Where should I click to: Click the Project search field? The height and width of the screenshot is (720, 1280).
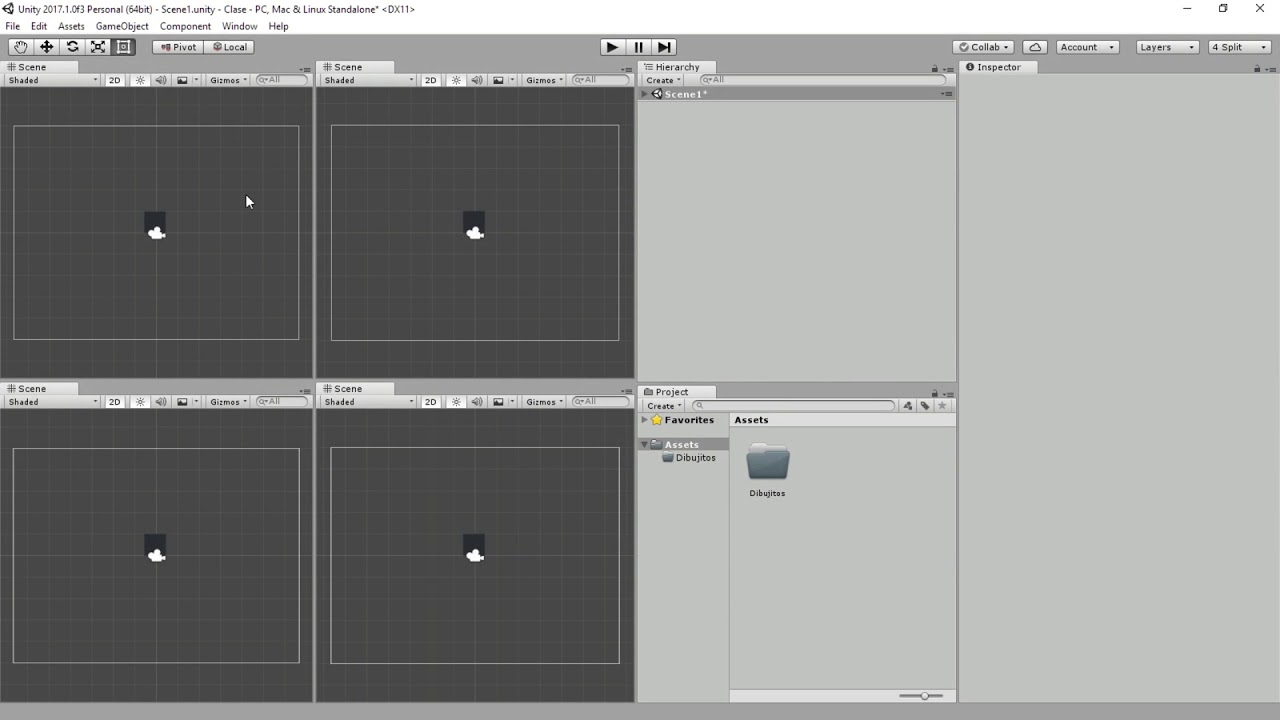(793, 406)
